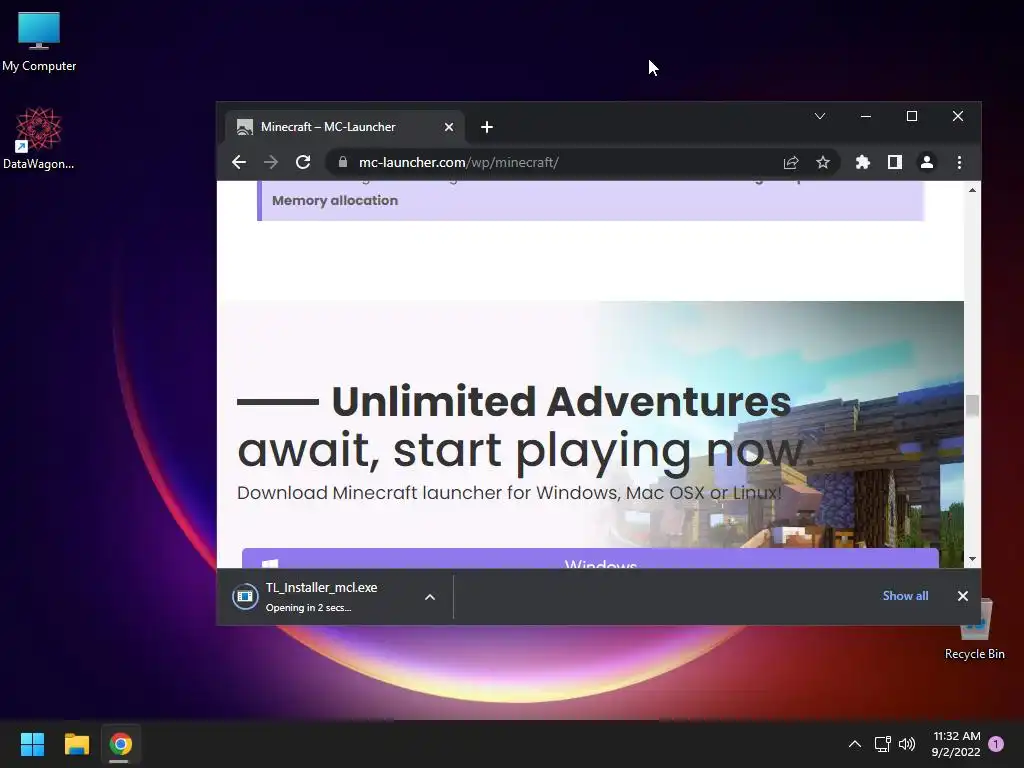Image resolution: width=1024 pixels, height=768 pixels.
Task: Open the tab search dropdown chevron
Action: [x=820, y=116]
